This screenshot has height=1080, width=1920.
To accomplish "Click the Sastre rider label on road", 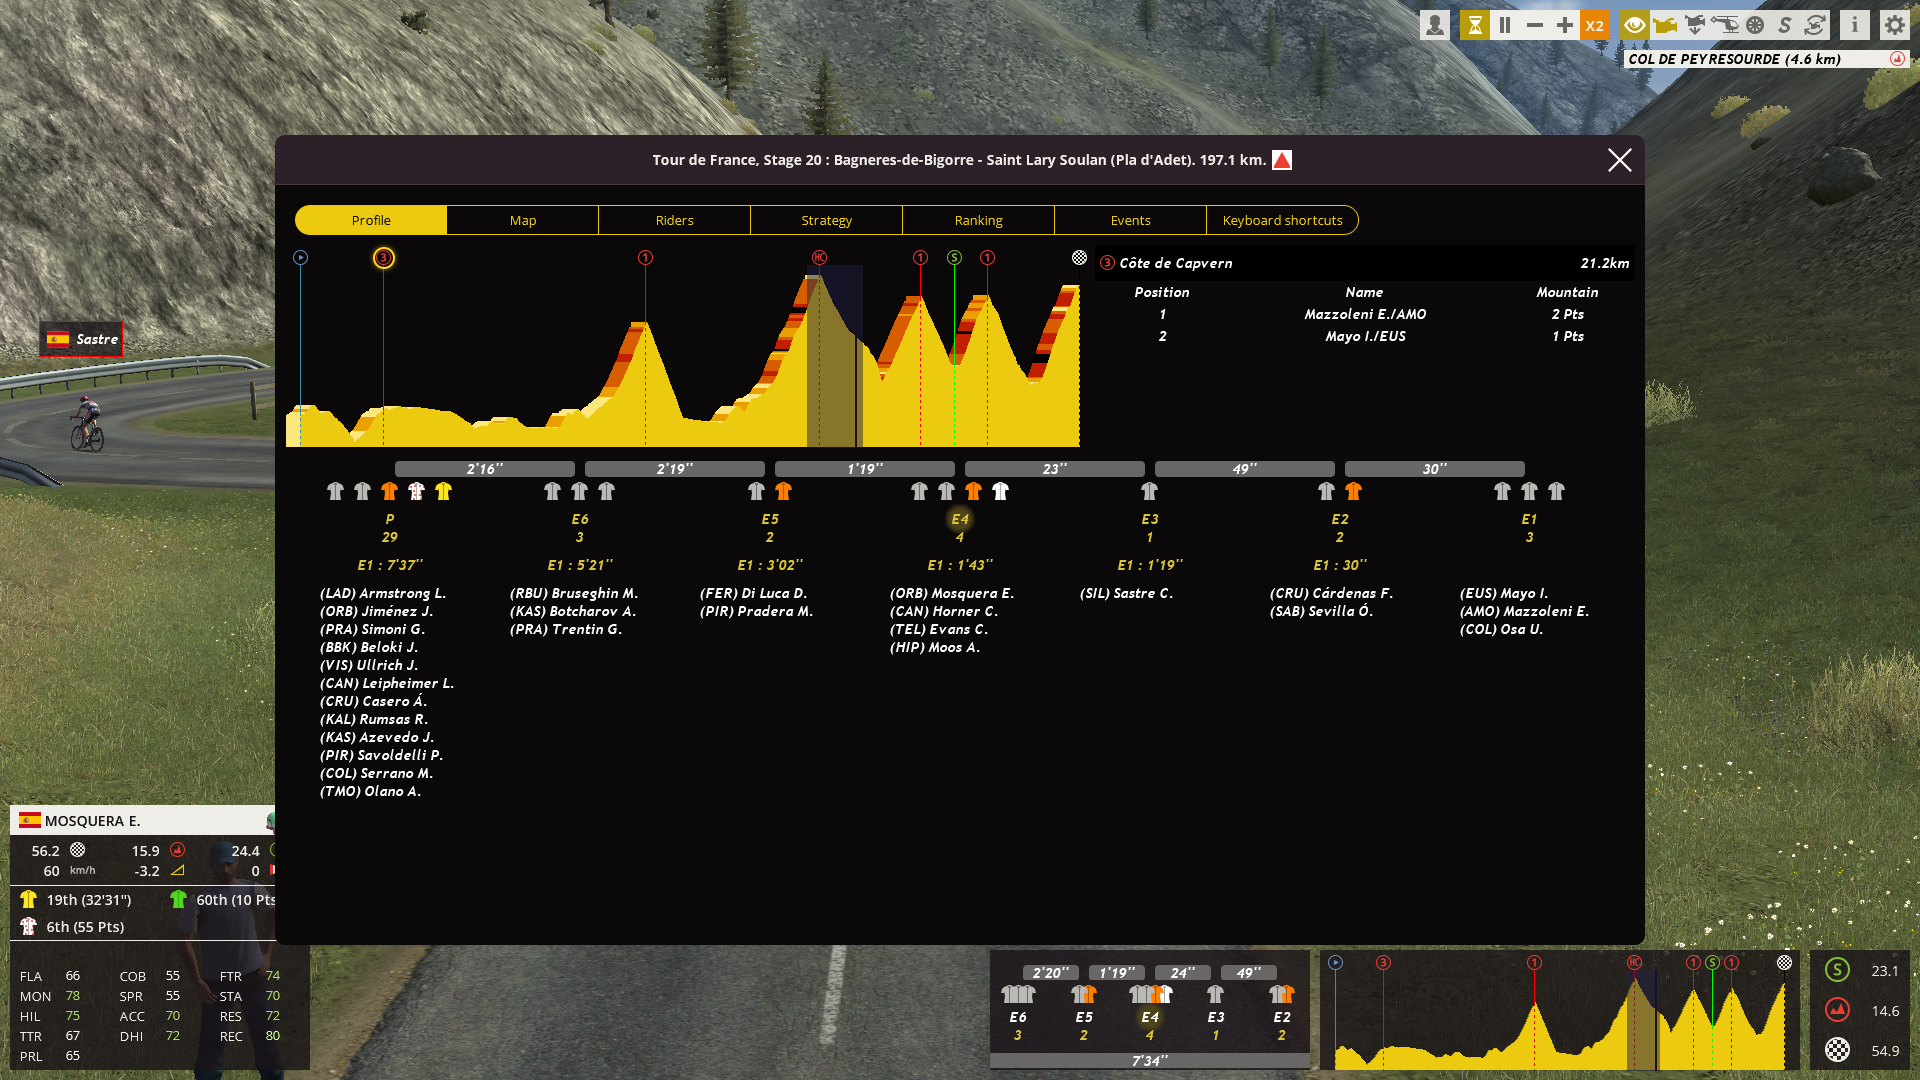I will click(82, 339).
